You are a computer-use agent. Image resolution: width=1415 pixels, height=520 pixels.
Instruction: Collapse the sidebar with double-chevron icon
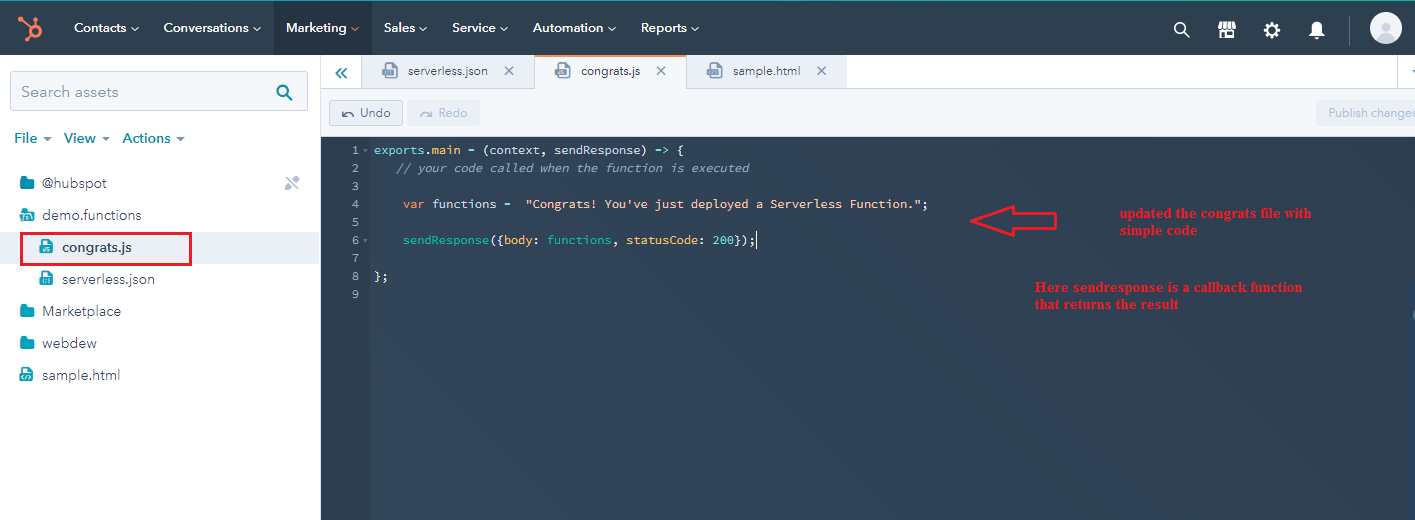341,72
